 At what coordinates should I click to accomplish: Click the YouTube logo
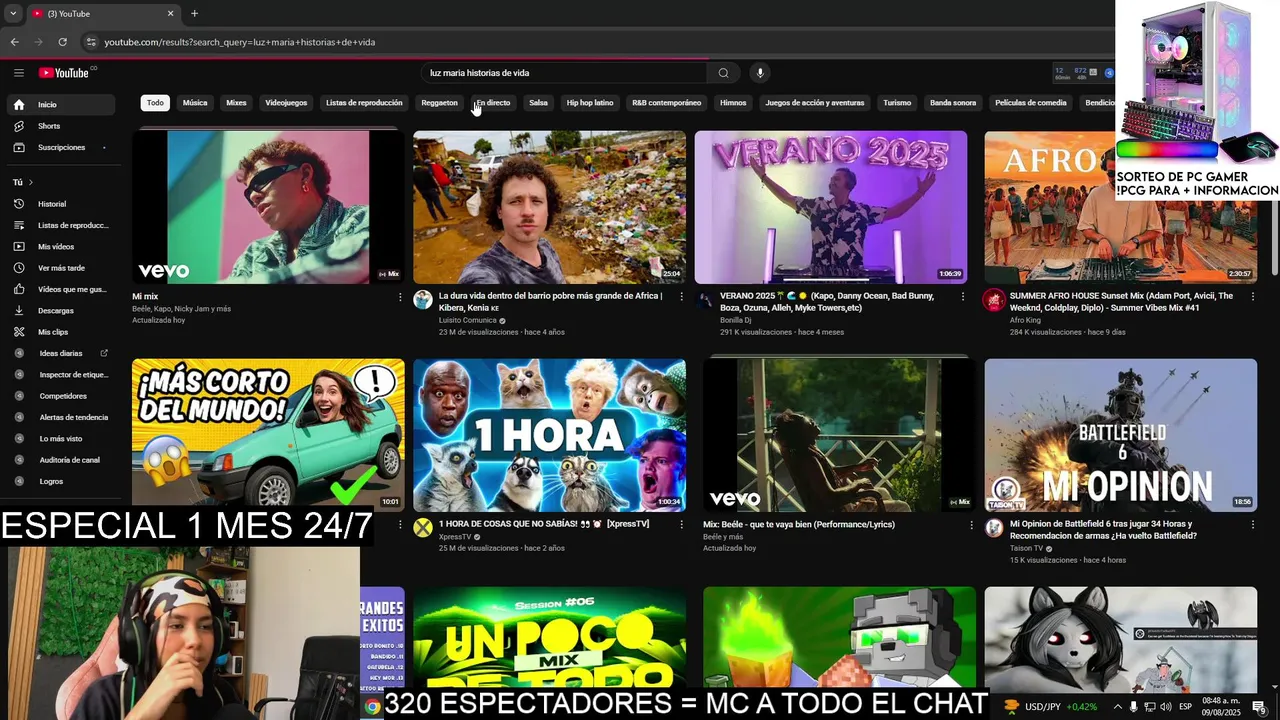click(64, 72)
